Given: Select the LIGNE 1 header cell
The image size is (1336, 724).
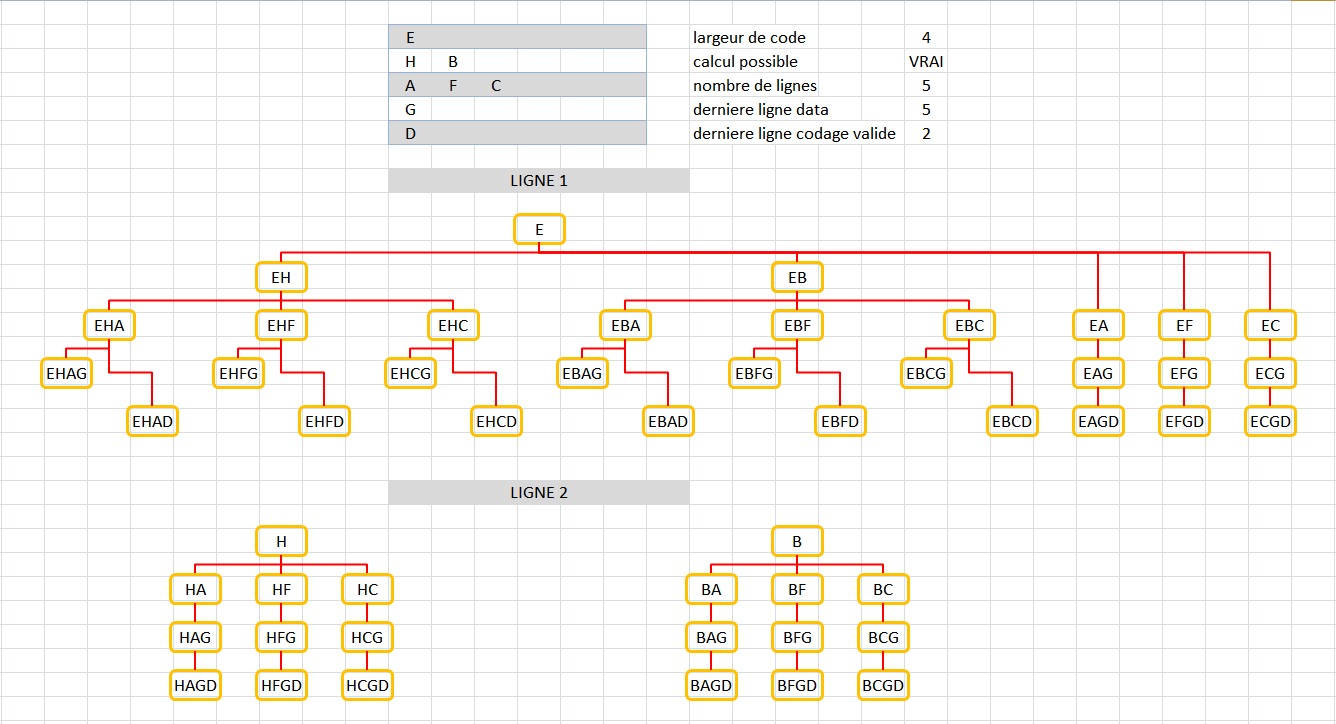Looking at the screenshot, I should click(x=539, y=181).
